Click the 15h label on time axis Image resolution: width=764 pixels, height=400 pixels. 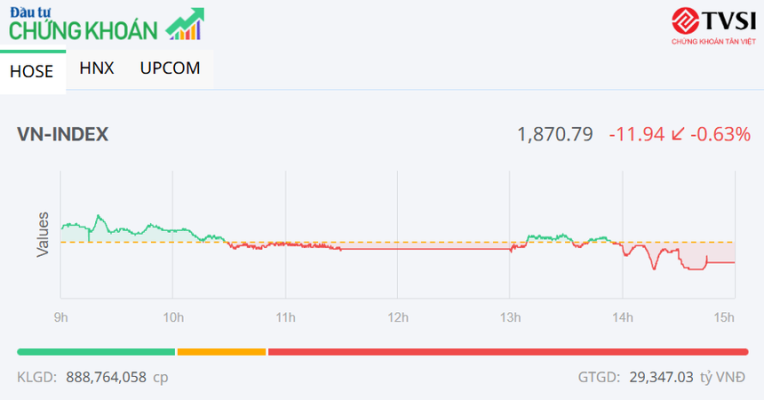pyautogui.click(x=724, y=318)
